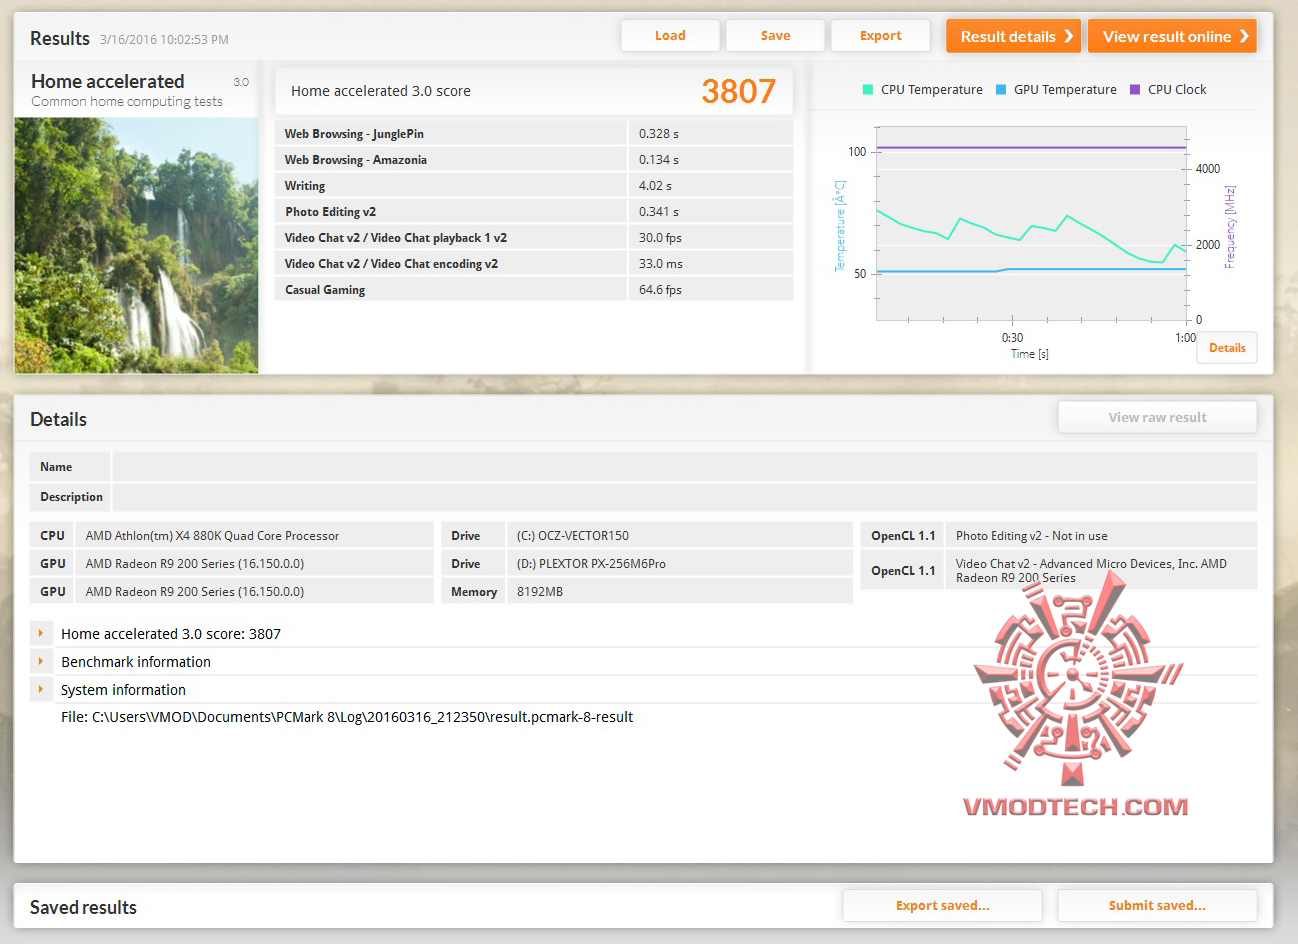Click Photo Editing v2 - Not in use text
The image size is (1298, 944).
pos(1032,536)
